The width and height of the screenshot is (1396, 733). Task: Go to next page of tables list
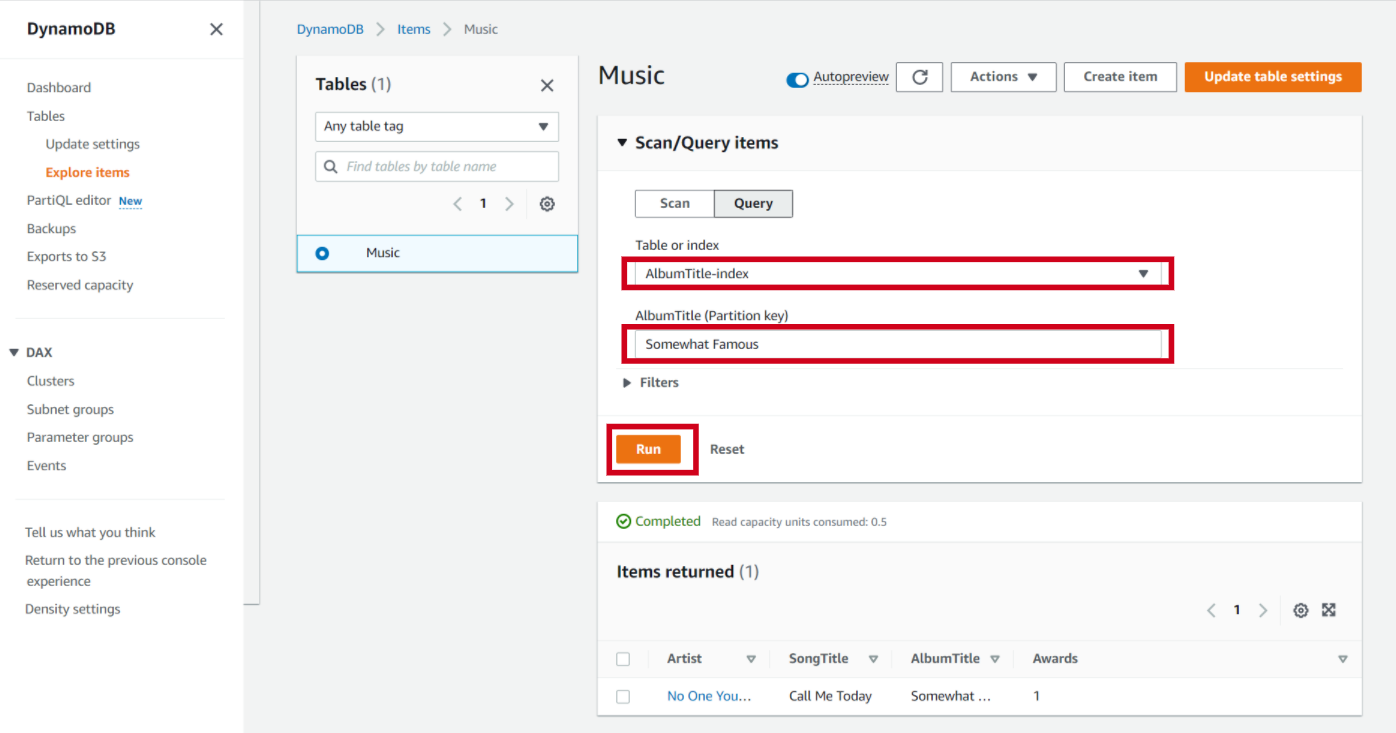click(x=509, y=204)
